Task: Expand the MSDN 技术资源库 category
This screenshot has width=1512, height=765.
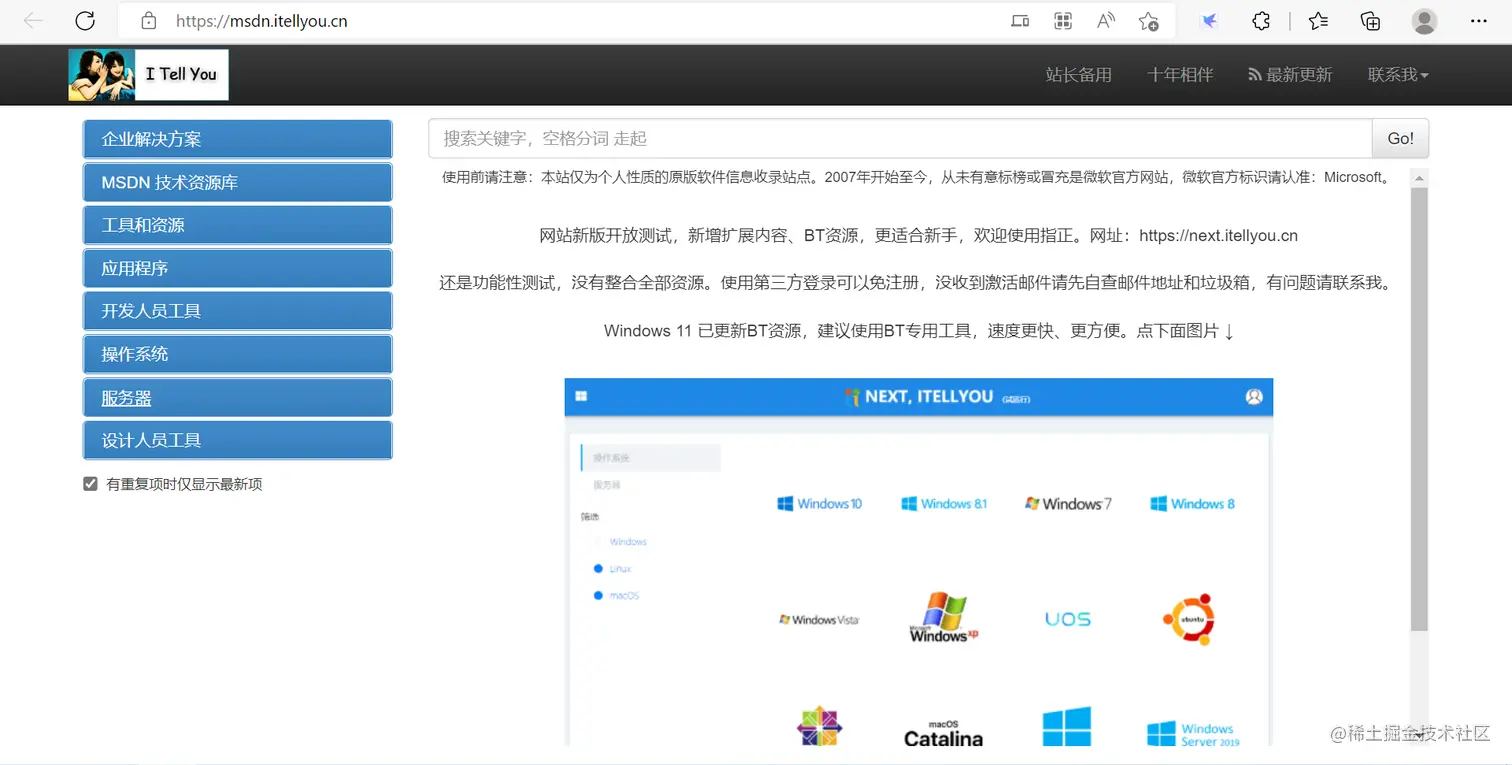Action: [x=237, y=182]
